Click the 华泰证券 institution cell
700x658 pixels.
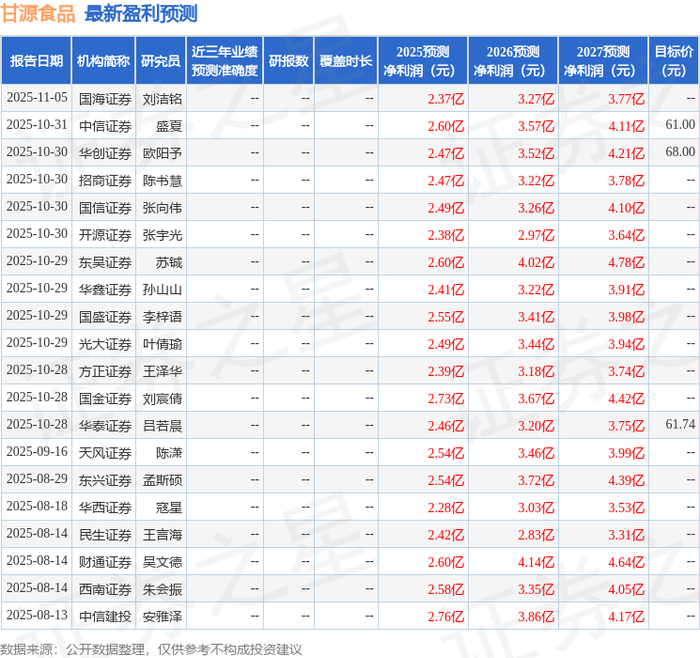tap(105, 426)
